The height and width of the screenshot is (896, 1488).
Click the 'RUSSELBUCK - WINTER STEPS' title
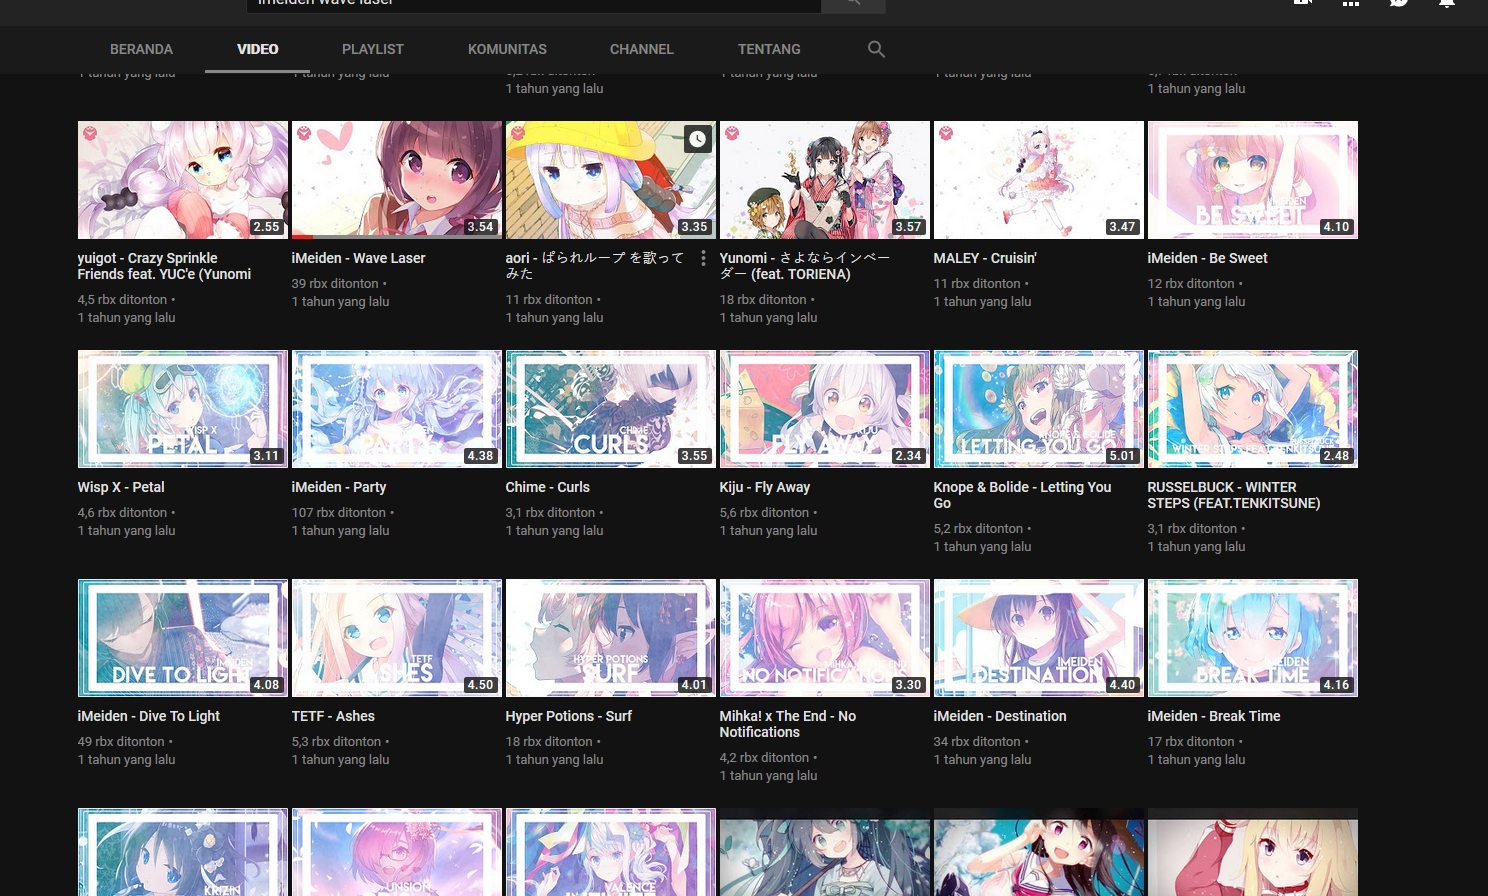[x=1234, y=495]
